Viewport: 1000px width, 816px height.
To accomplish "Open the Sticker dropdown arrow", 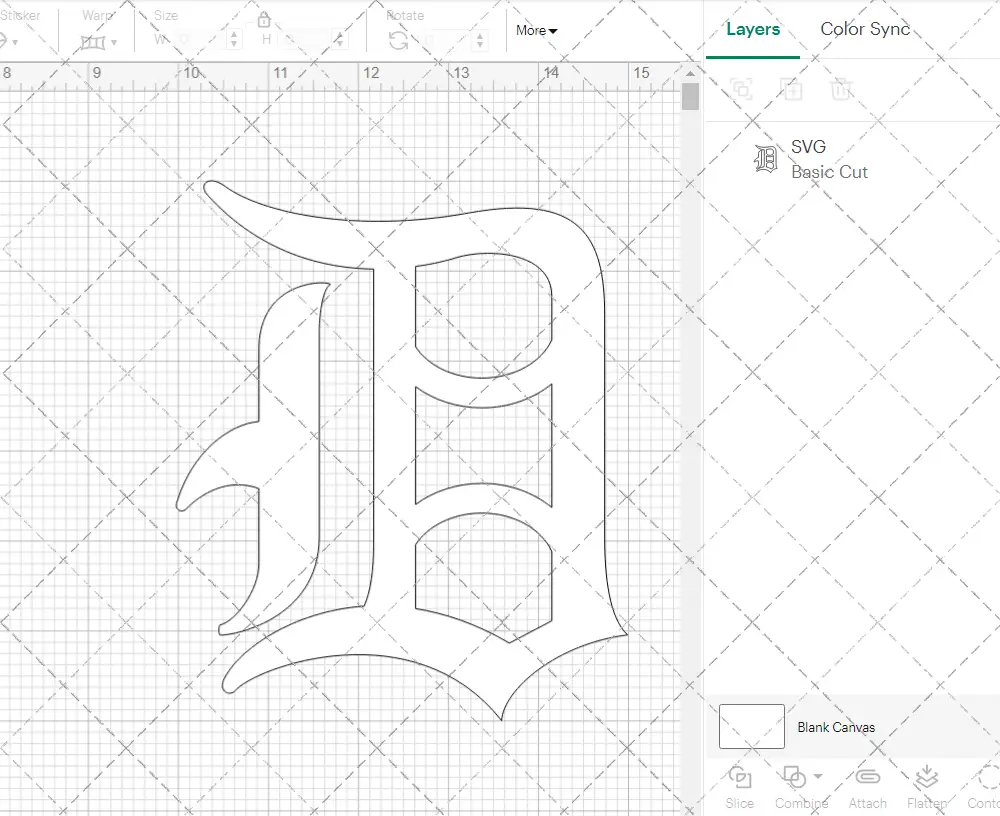I will point(15,42).
